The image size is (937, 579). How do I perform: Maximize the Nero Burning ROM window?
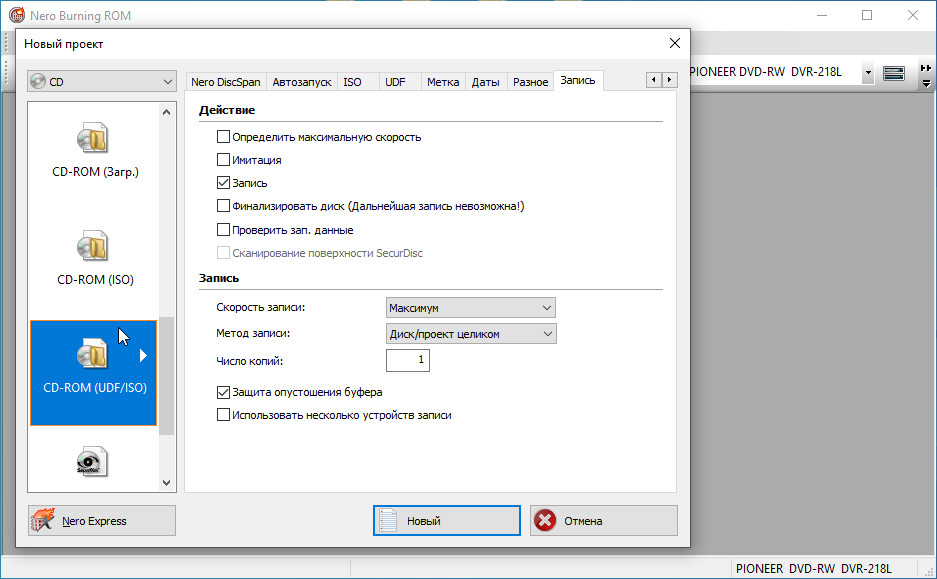[867, 15]
